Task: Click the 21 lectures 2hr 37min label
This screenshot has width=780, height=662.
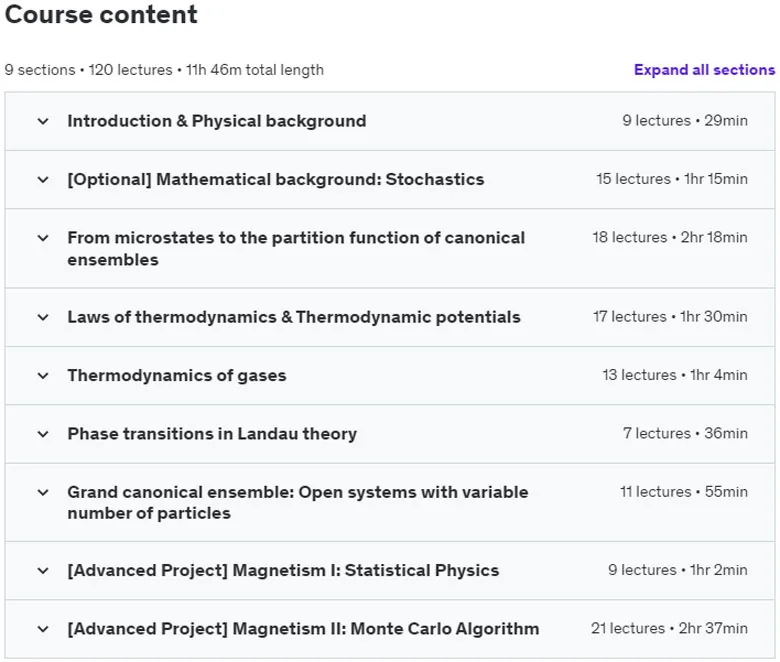Action: point(669,628)
